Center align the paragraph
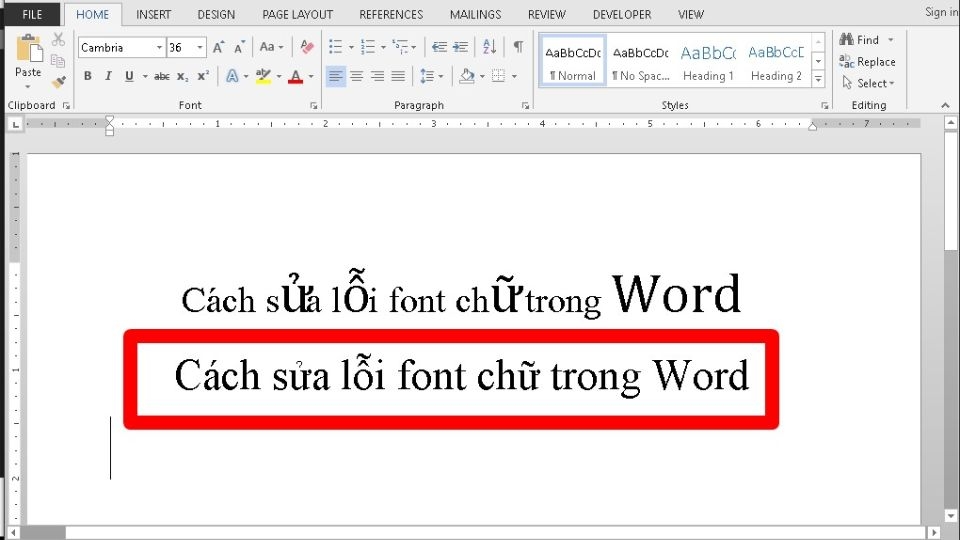960x540 pixels. pos(356,77)
